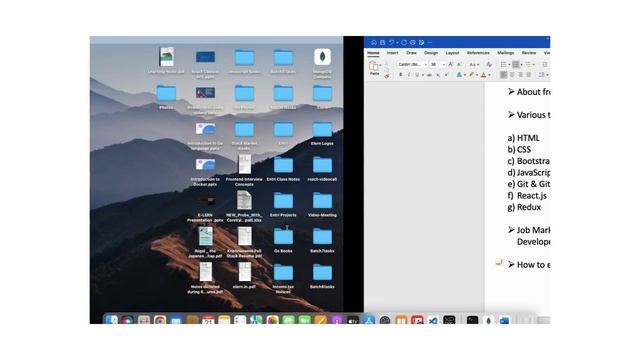The height and width of the screenshot is (360, 640).
Task: Open Visual Studio Code from the Dock
Action: 432,321
